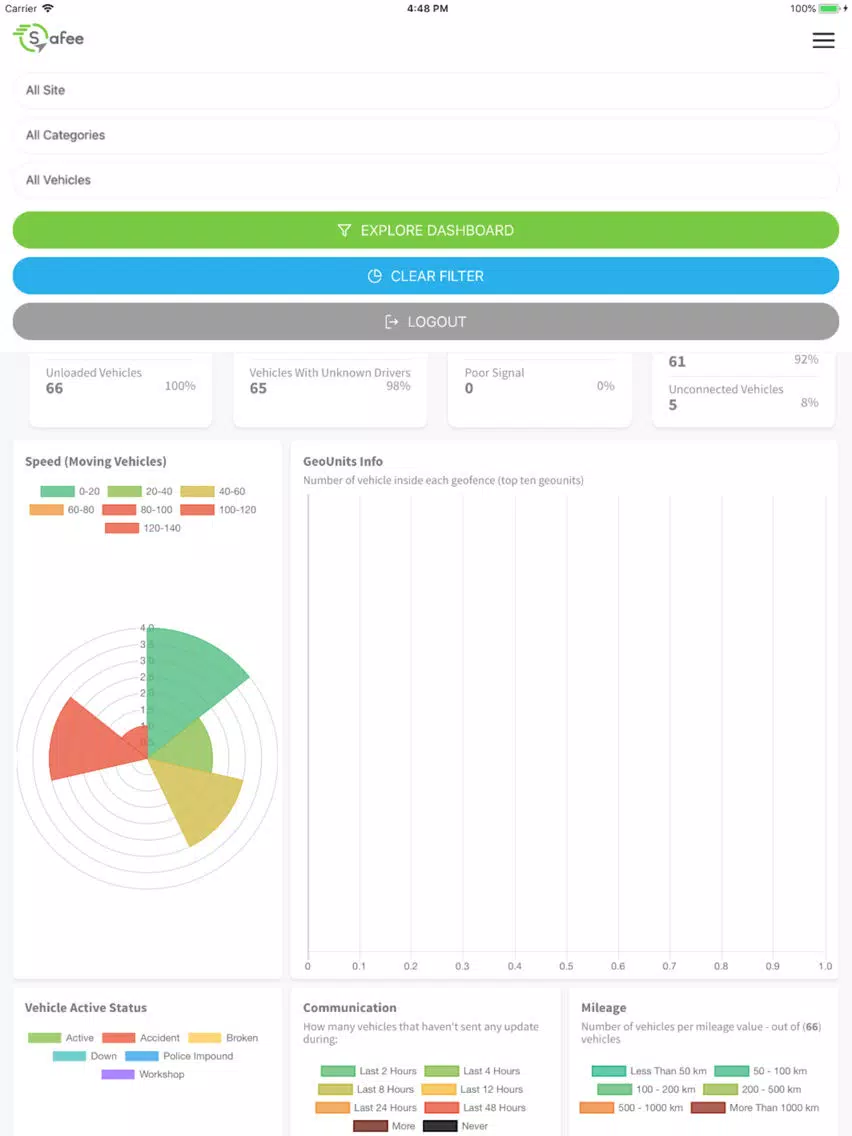Tap the Safee logo
This screenshot has width=852, height=1136.
pos(48,38)
